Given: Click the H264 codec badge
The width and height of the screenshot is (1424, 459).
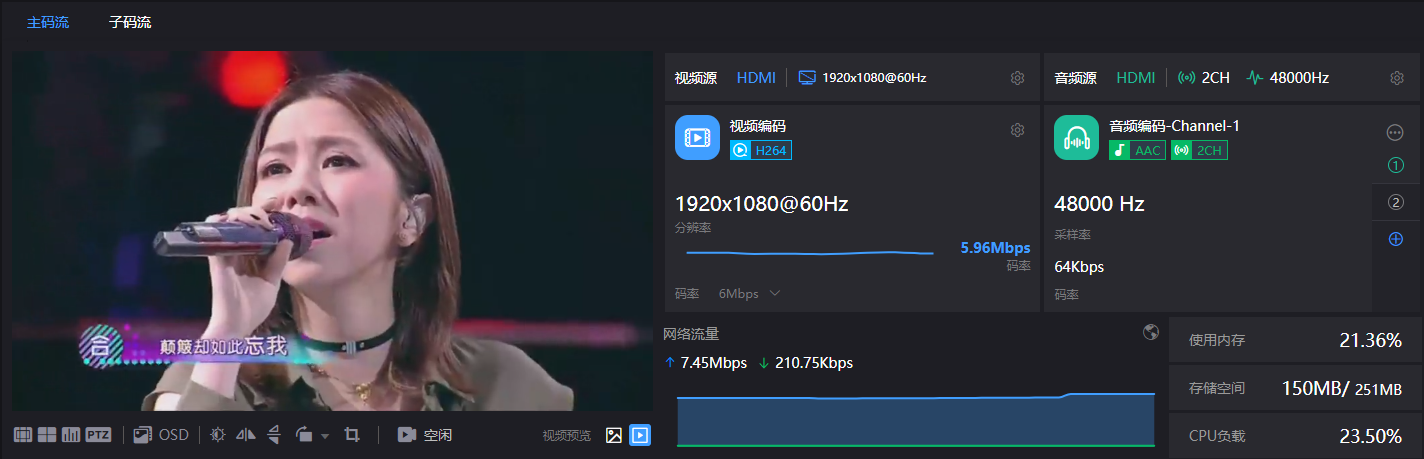Looking at the screenshot, I should point(761,150).
